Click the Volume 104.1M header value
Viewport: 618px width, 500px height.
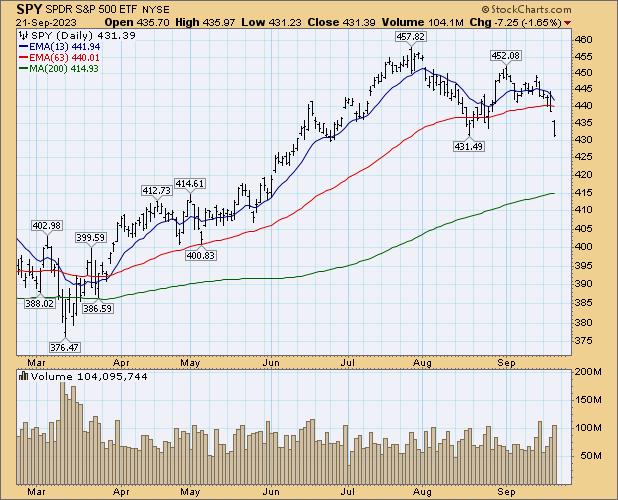423,23
